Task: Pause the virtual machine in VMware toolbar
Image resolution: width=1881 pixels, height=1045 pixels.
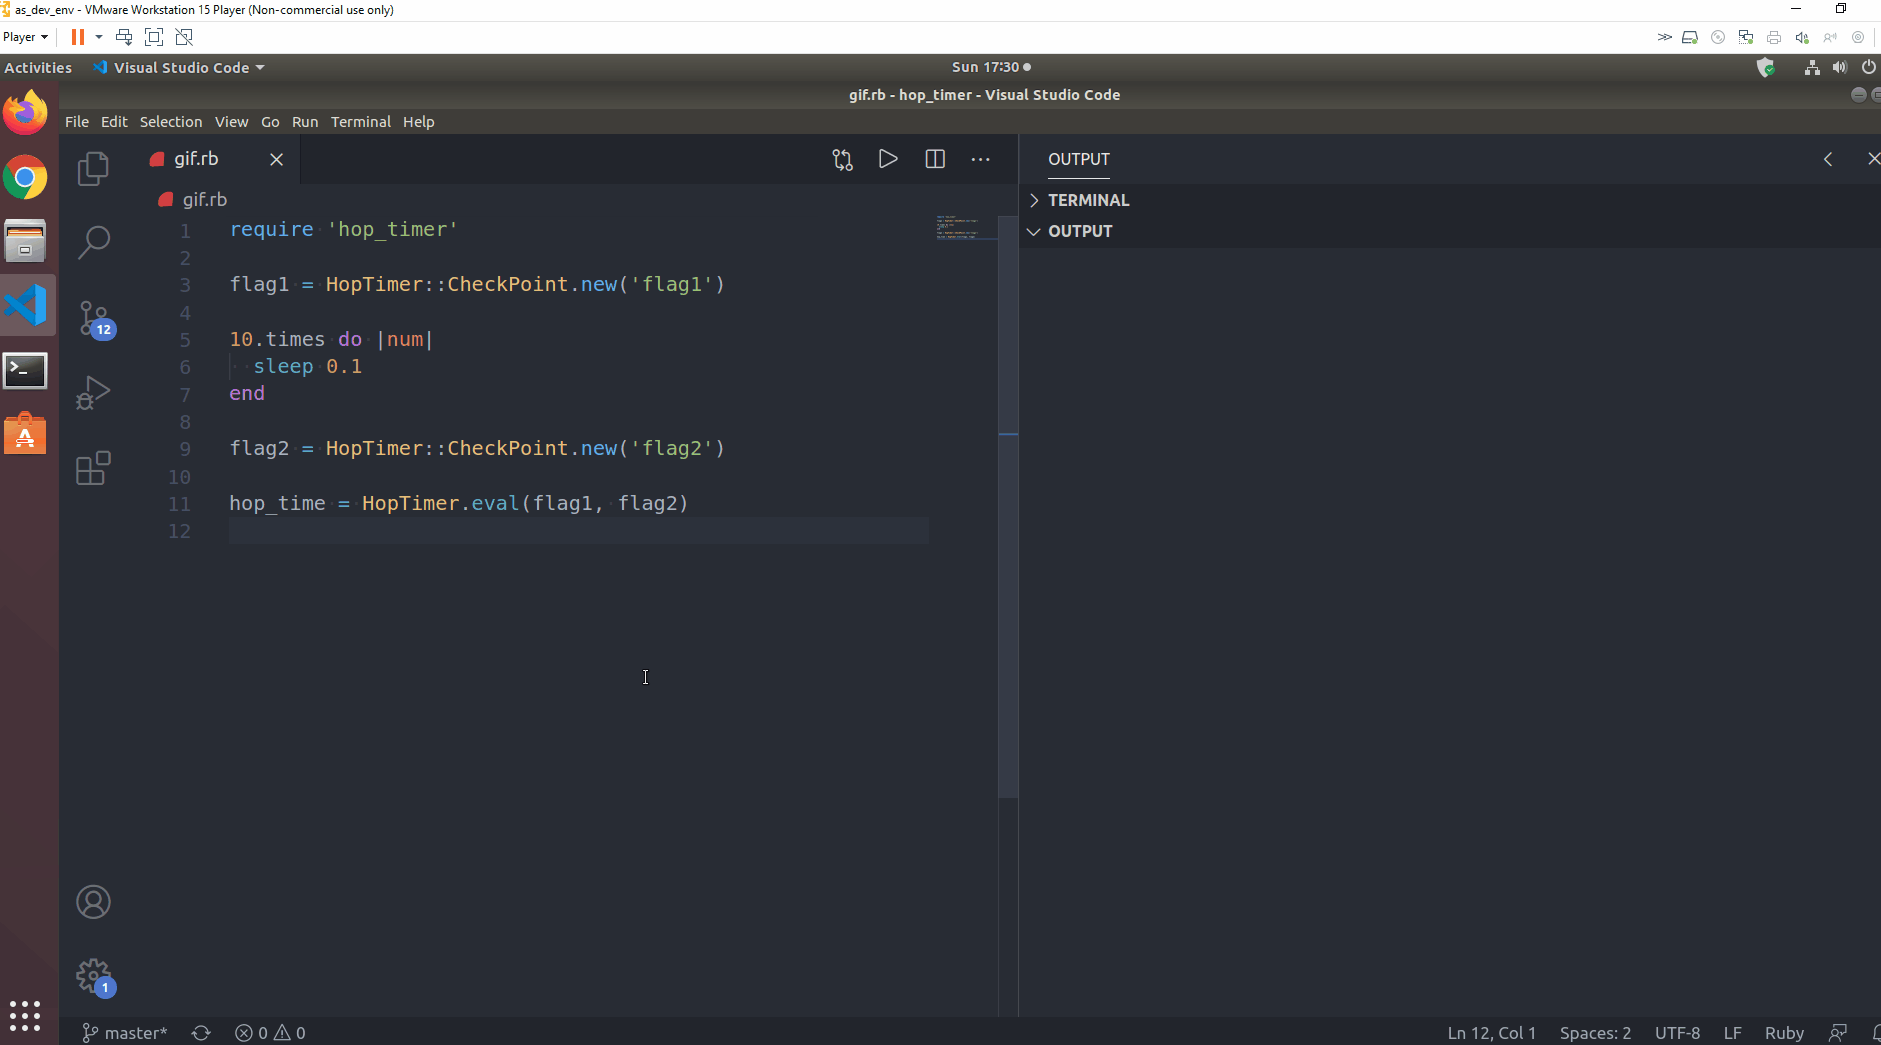Action: [x=77, y=37]
